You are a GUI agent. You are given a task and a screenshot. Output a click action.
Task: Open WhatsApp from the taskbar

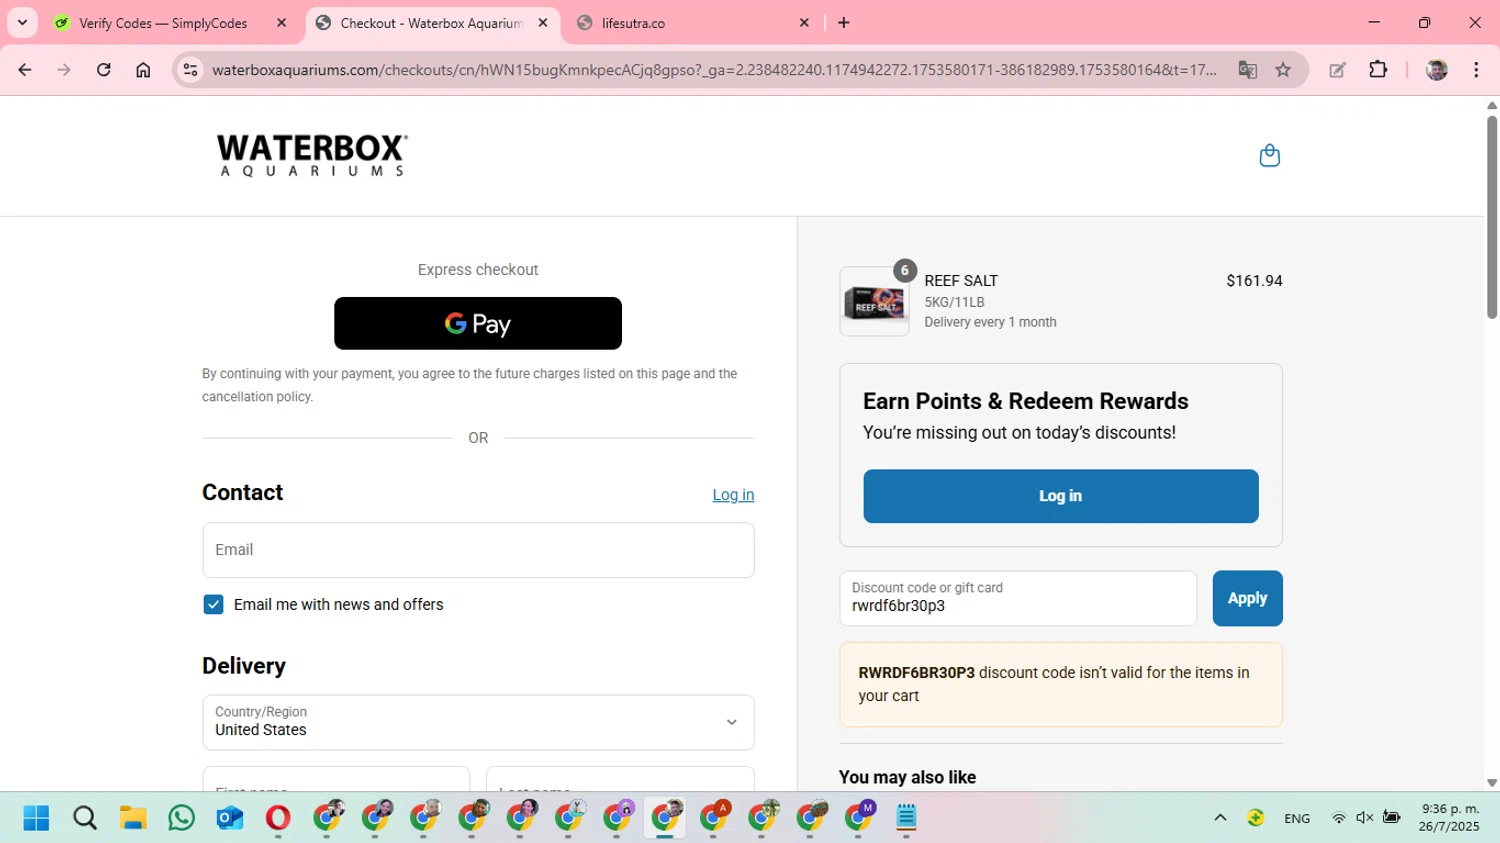point(181,818)
